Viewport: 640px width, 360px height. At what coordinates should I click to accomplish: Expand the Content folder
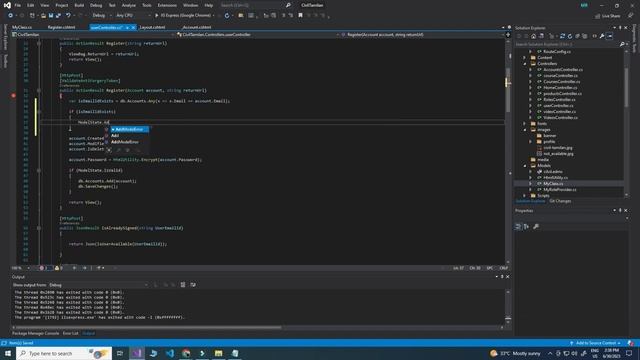tap(525, 58)
